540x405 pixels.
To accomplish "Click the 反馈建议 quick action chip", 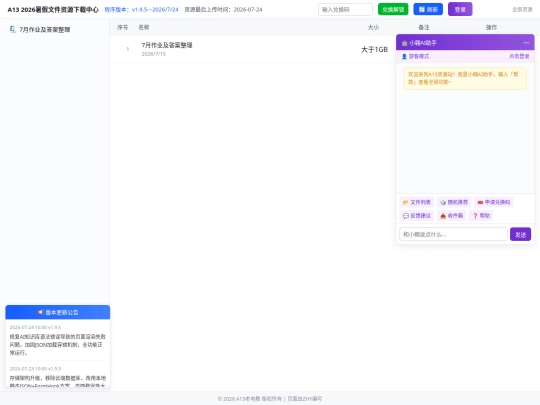I will click(417, 216).
